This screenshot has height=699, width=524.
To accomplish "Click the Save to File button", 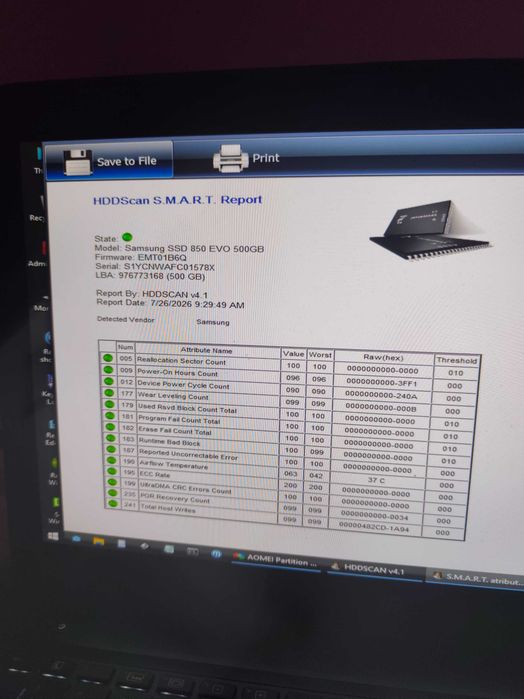I will (x=110, y=161).
